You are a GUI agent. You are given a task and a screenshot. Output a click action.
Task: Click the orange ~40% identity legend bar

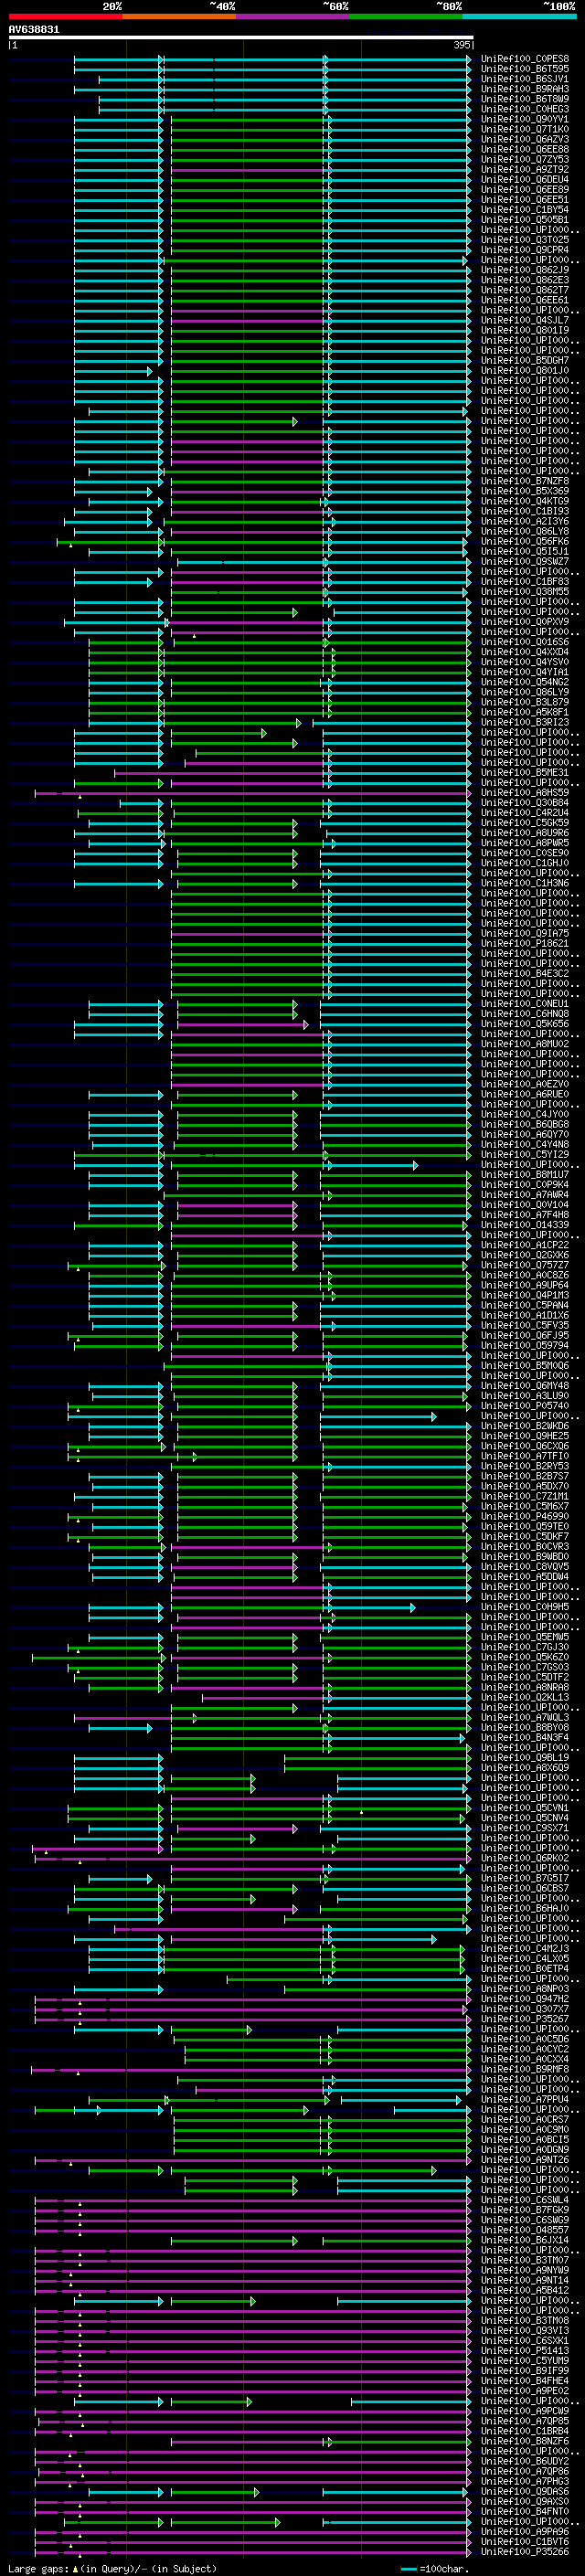[x=179, y=16]
